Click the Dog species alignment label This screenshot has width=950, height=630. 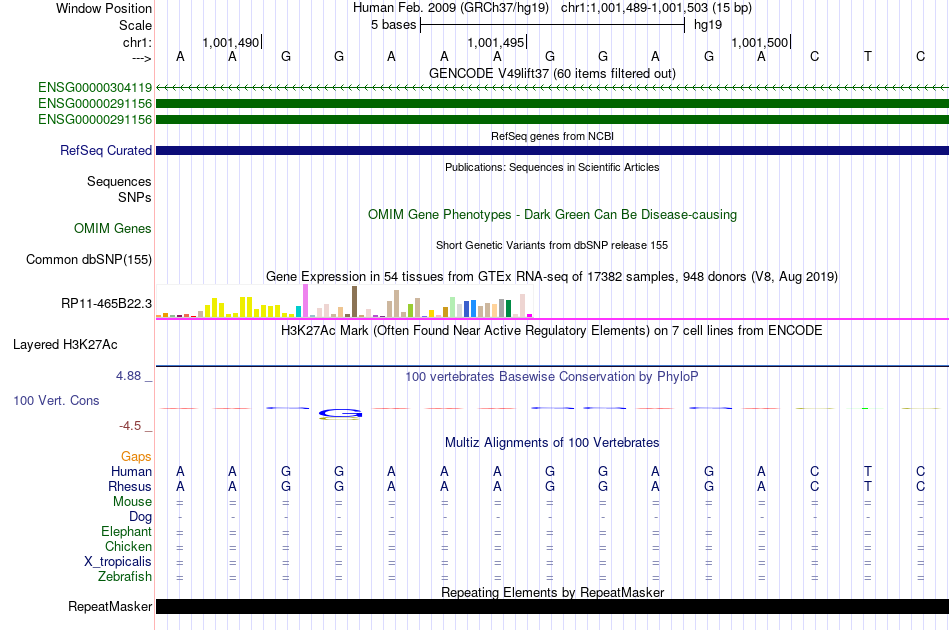(x=140, y=517)
